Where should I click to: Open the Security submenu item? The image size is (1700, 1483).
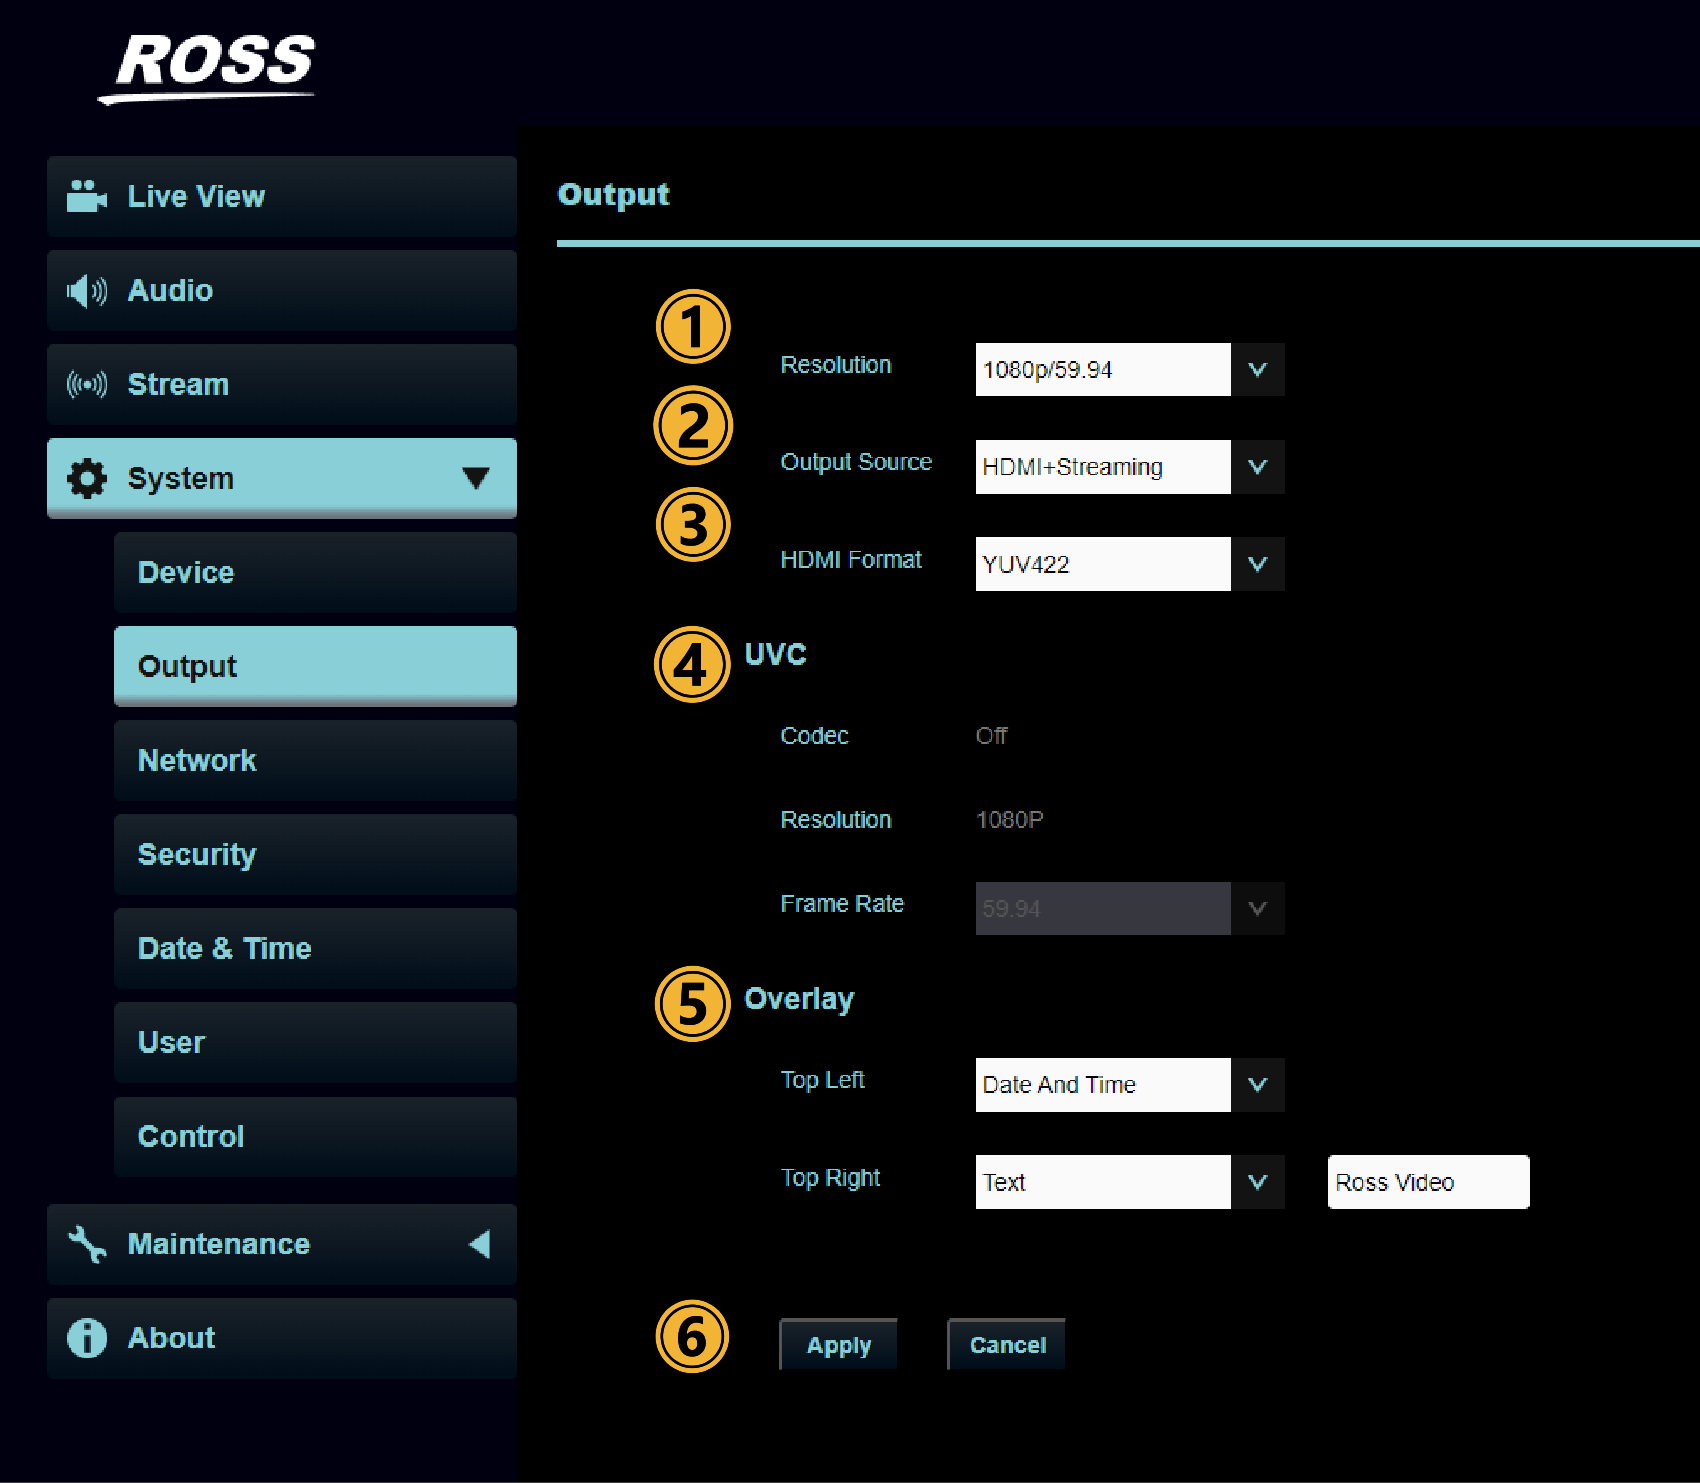(315, 855)
